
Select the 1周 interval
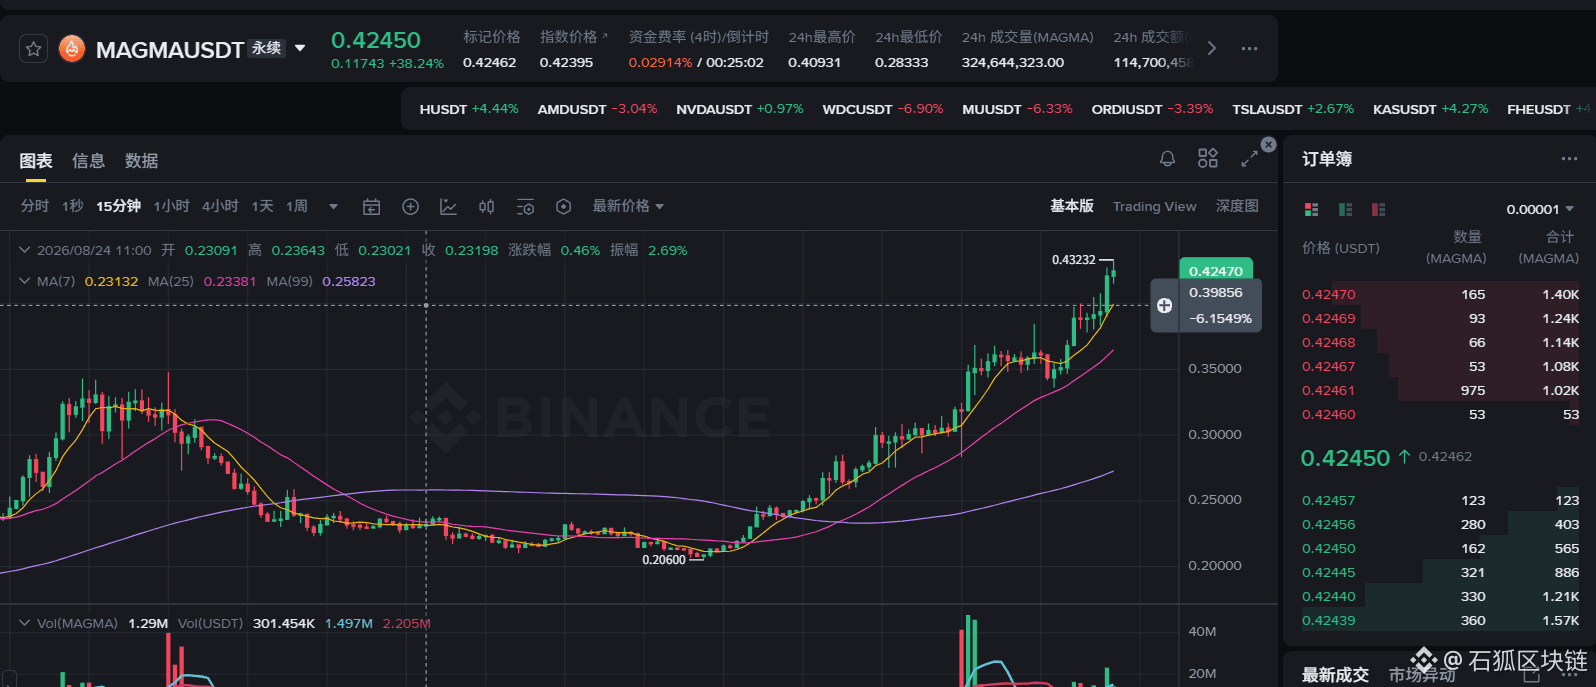point(297,206)
